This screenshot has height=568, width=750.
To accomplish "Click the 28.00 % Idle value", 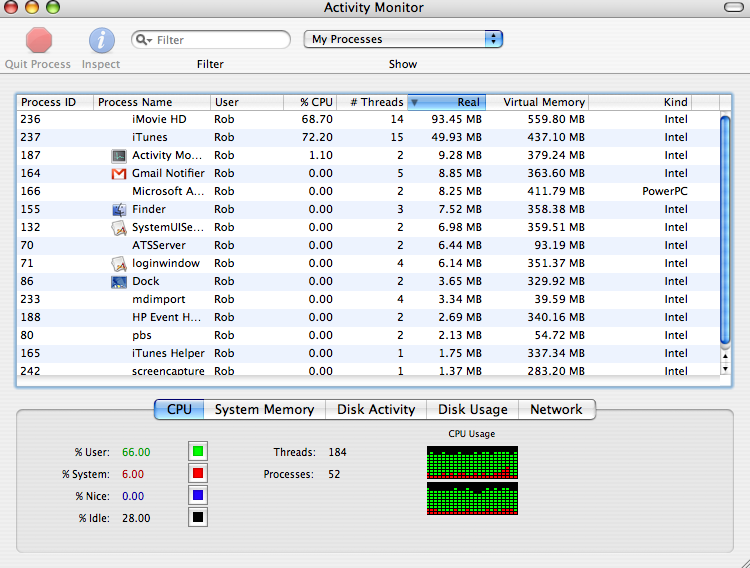I will pyautogui.click(x=136, y=518).
